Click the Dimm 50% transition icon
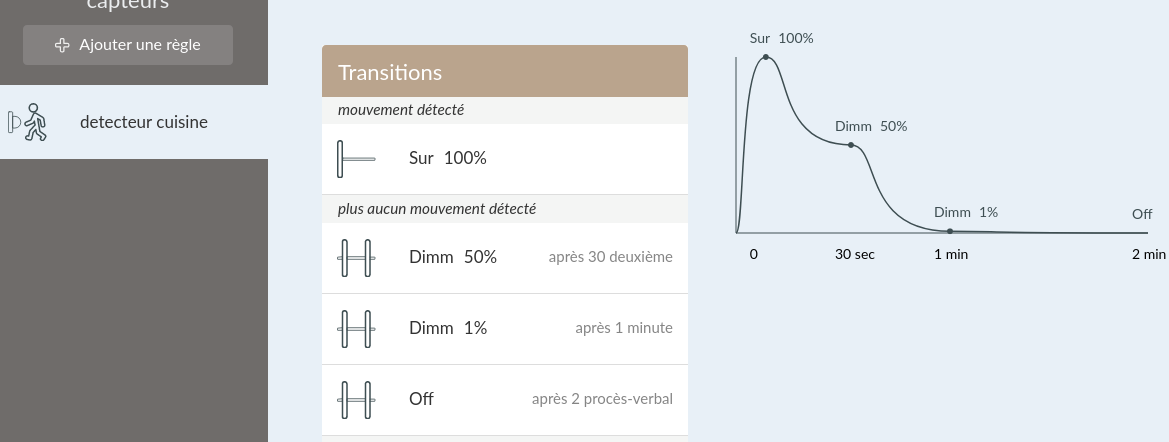The height and width of the screenshot is (442, 1169). (356, 258)
